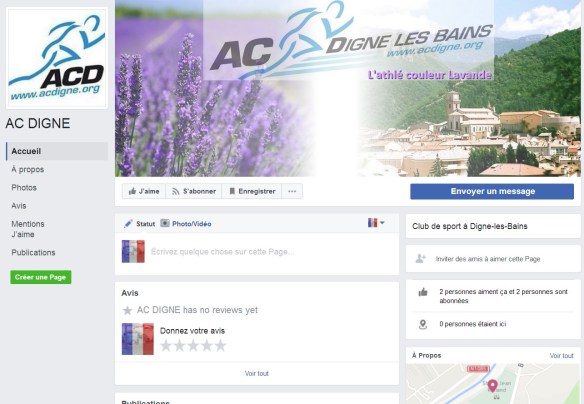Save the page with the Enregistrer bookmark
The width and height of the screenshot is (584, 404).
coord(252,191)
